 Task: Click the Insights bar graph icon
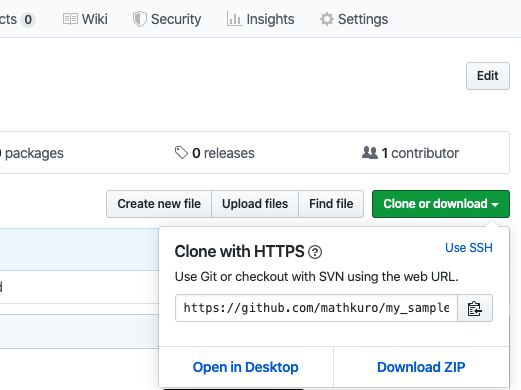(x=234, y=19)
